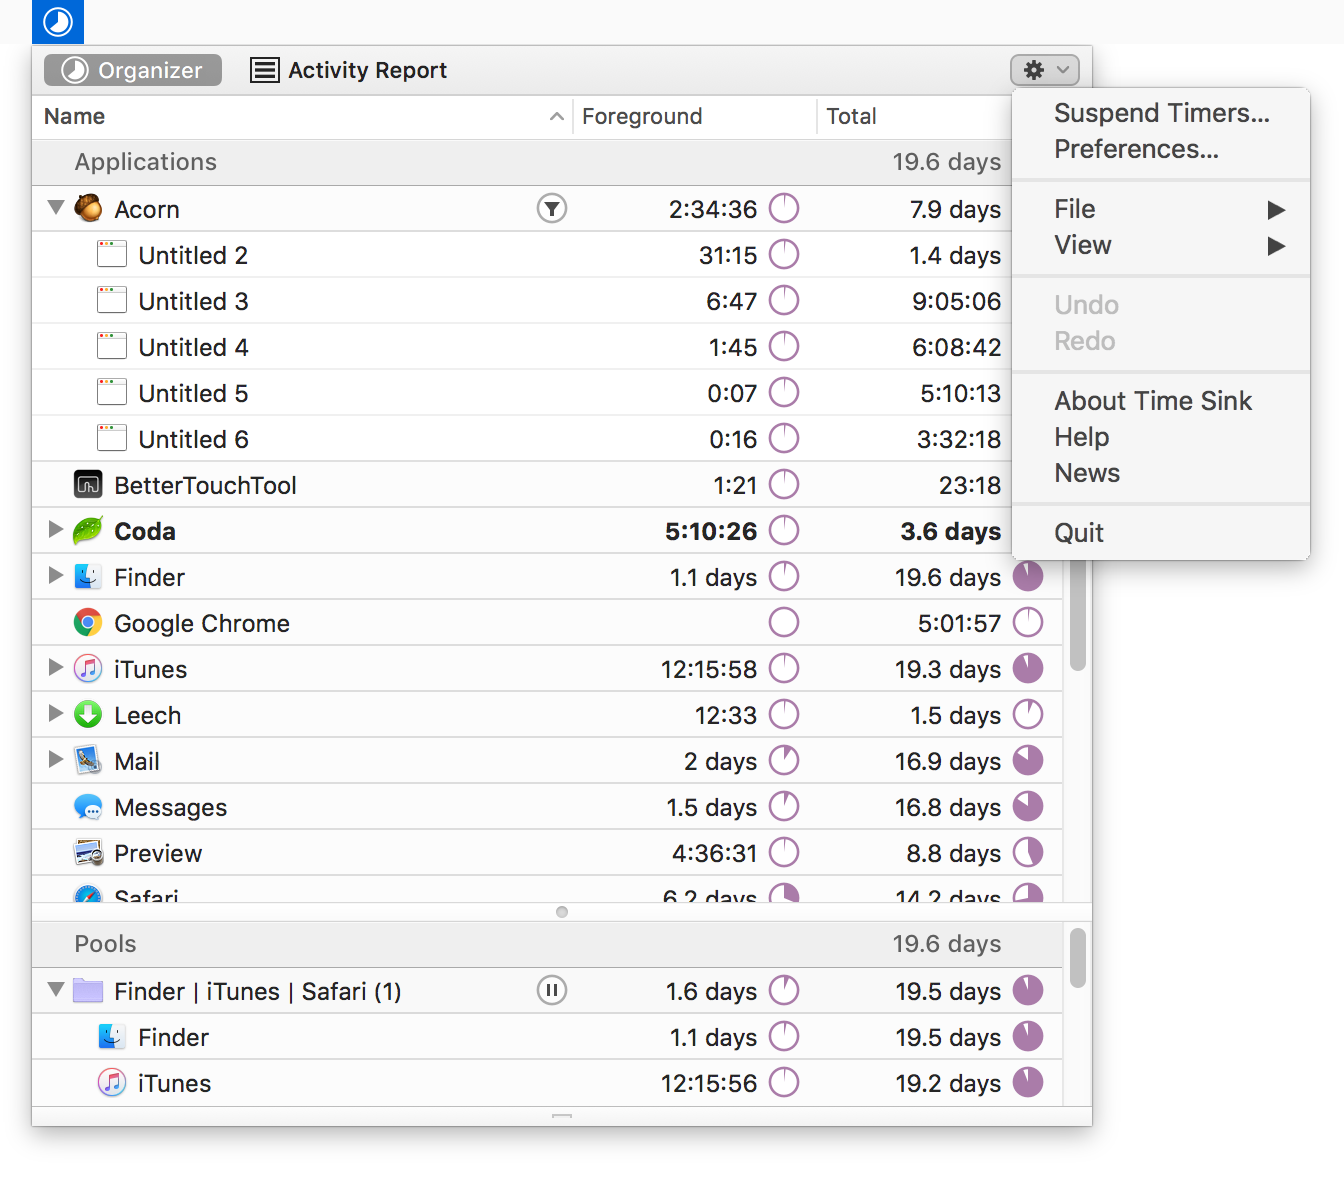Click the BetterTouchTool app icon
1344x1188 pixels.
click(x=88, y=484)
